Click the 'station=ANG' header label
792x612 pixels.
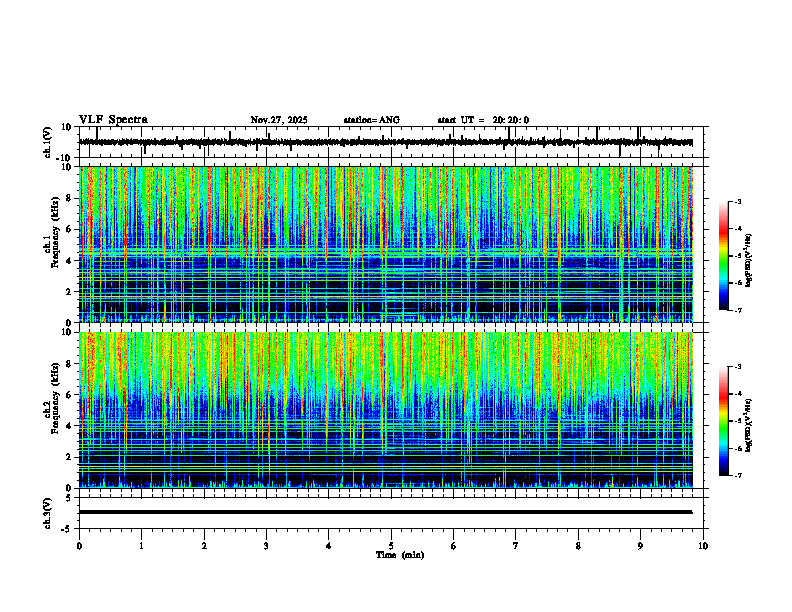[372, 120]
